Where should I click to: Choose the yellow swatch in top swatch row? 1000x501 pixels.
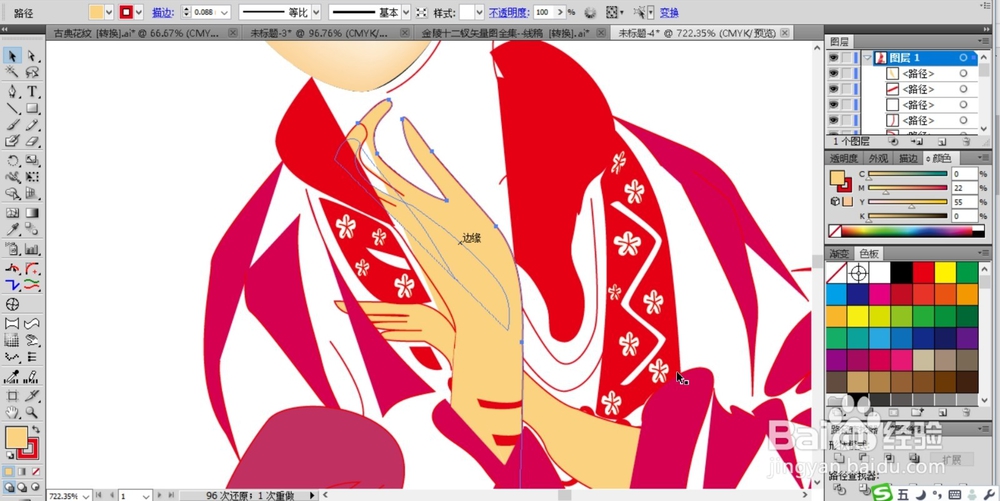click(945, 273)
